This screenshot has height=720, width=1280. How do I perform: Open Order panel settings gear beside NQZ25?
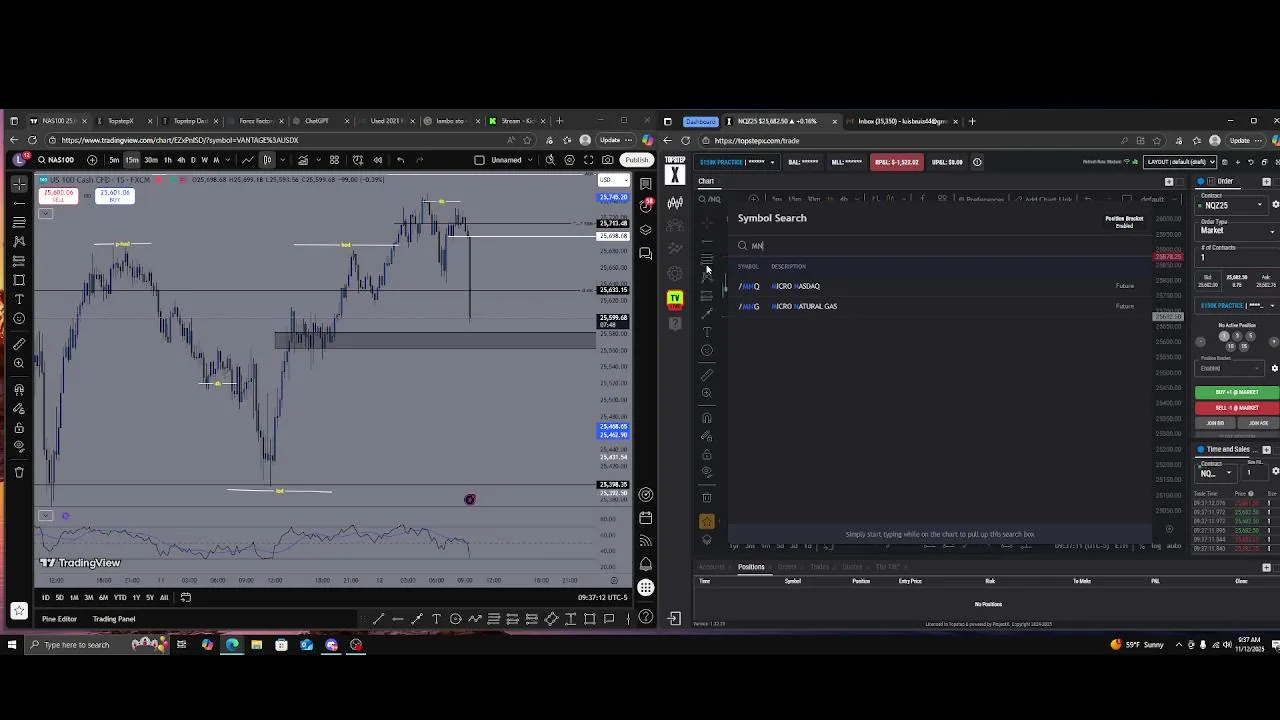point(1275,205)
